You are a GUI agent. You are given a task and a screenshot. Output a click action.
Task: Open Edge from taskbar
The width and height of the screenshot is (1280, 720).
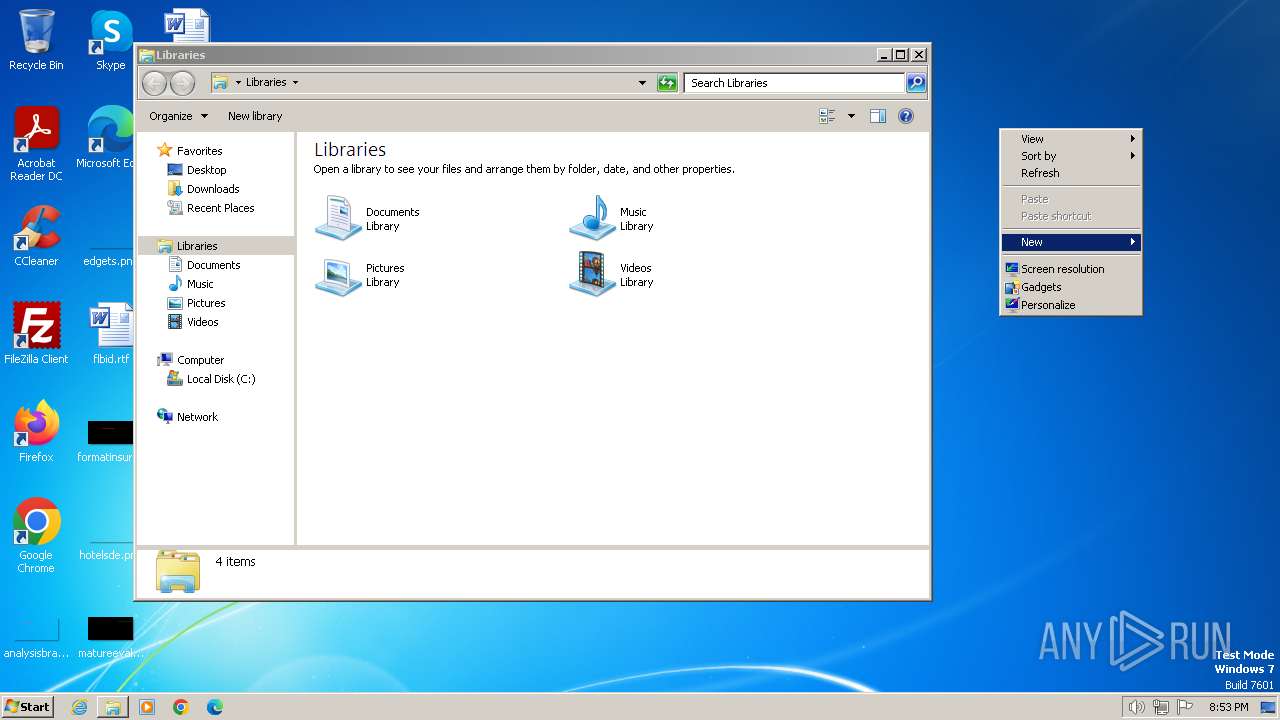point(215,707)
